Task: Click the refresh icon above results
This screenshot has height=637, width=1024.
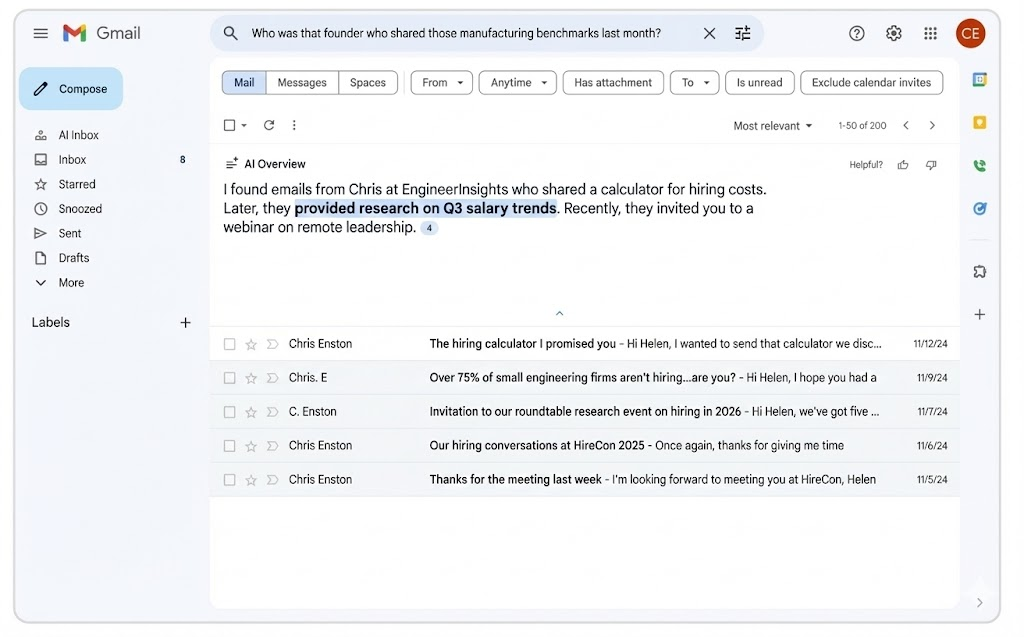Action: point(268,125)
